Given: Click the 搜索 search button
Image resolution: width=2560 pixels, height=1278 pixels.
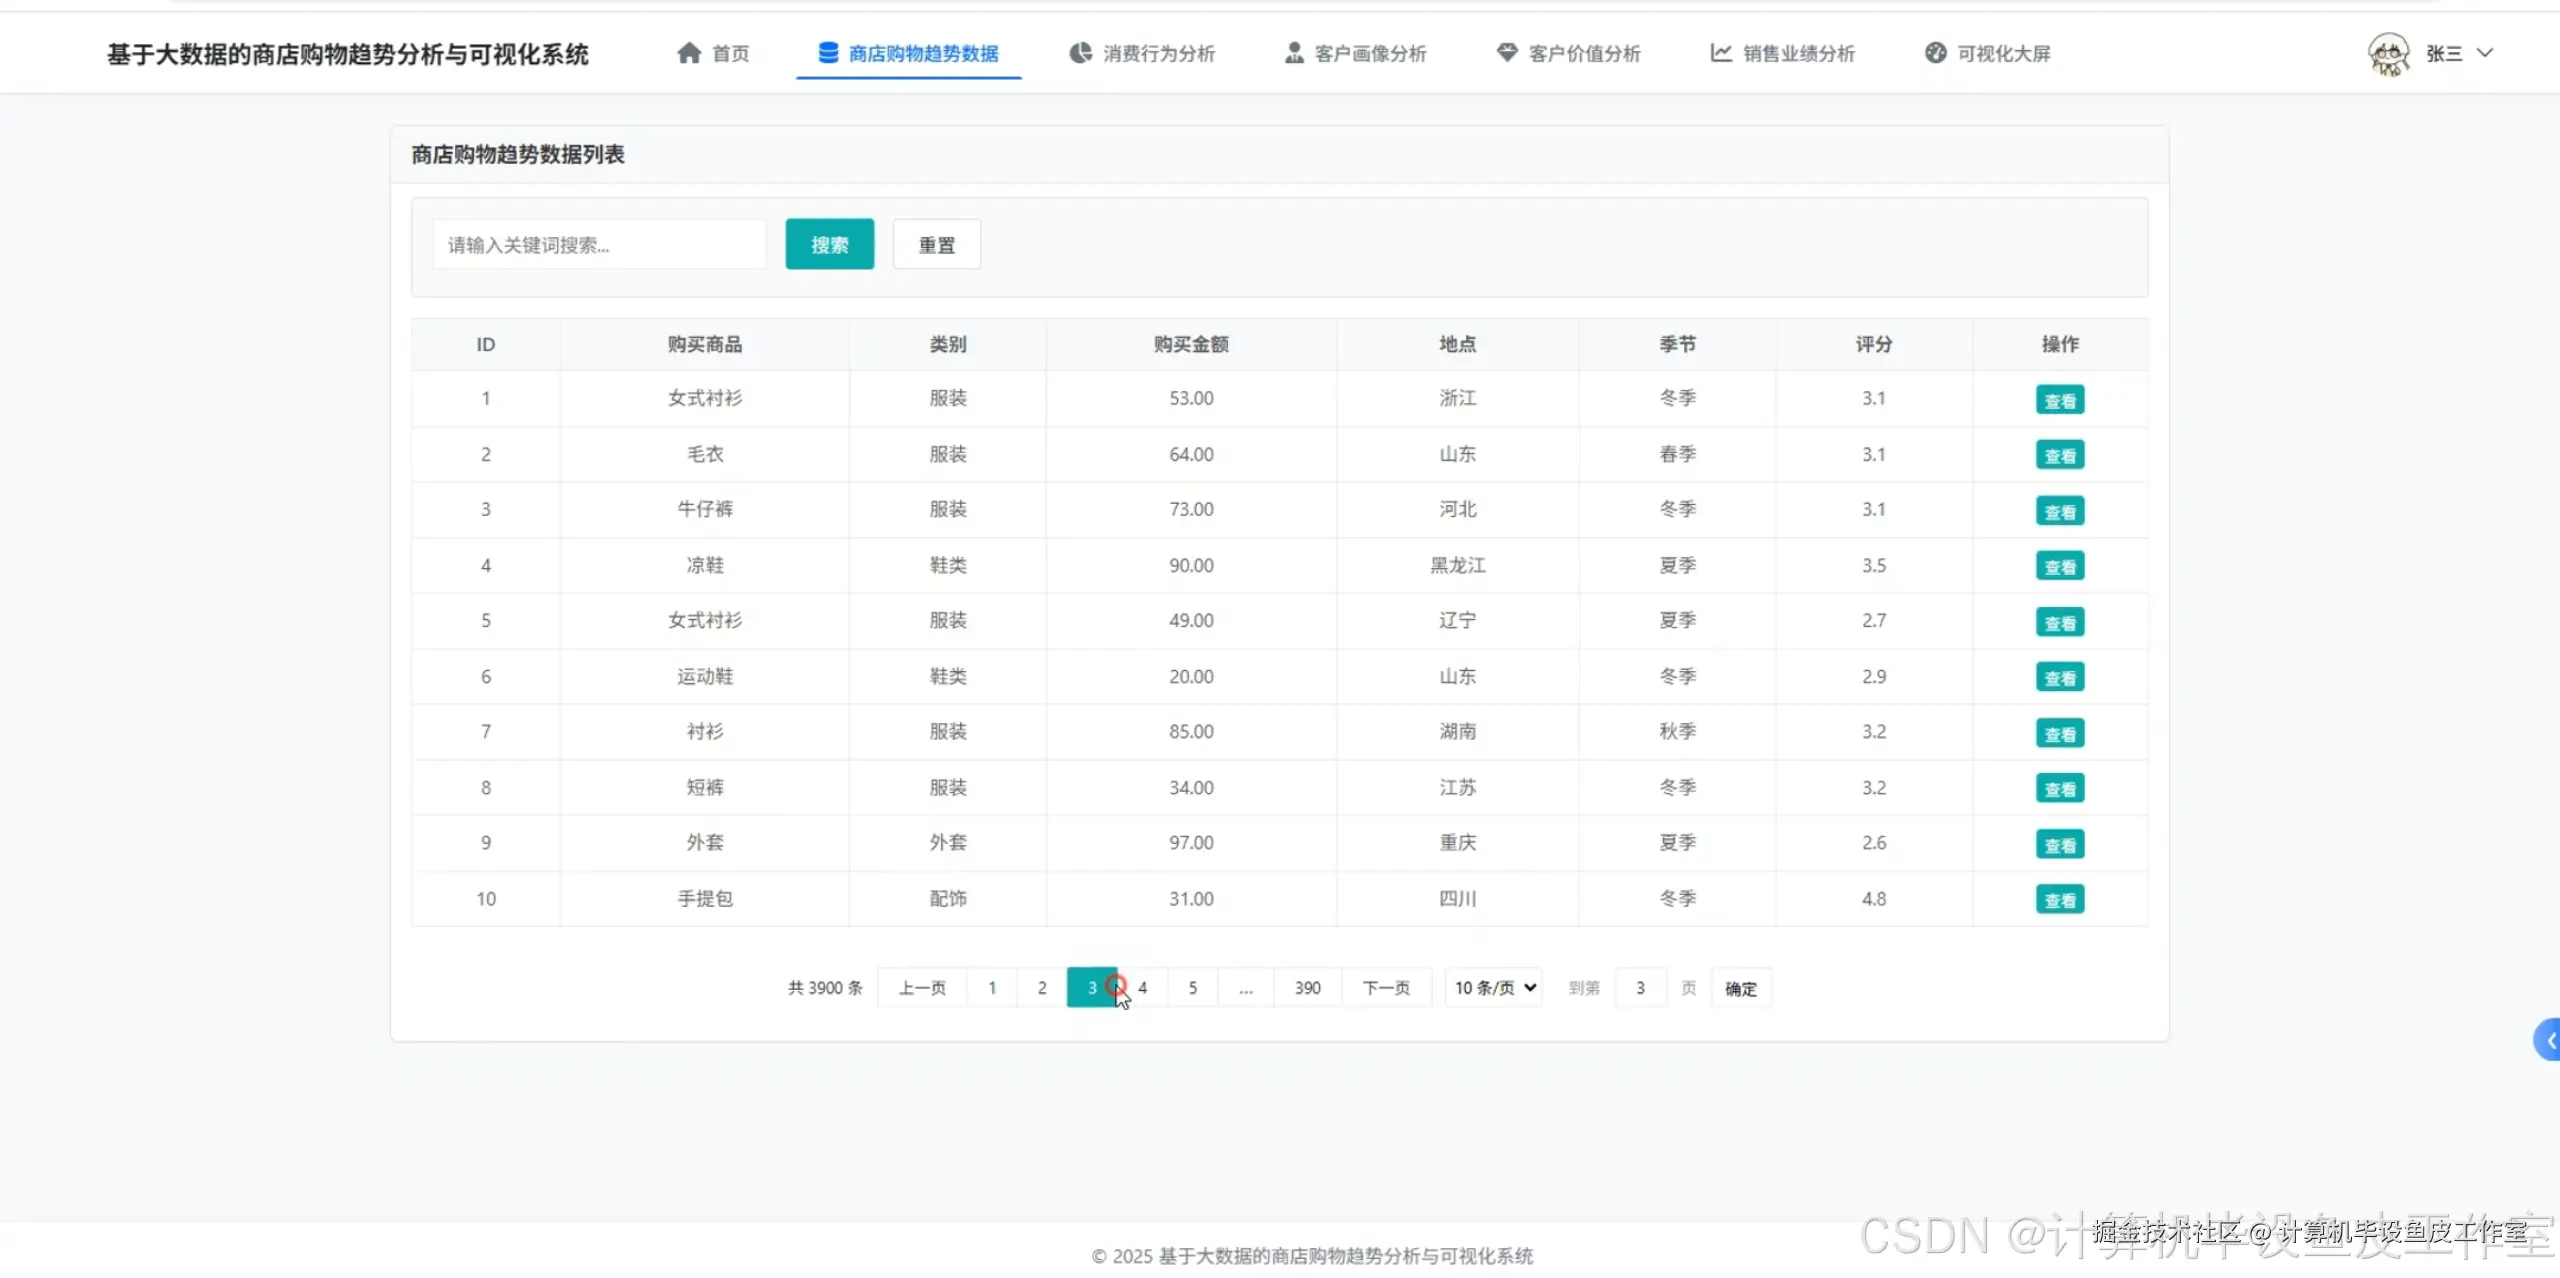Looking at the screenshot, I should (829, 243).
